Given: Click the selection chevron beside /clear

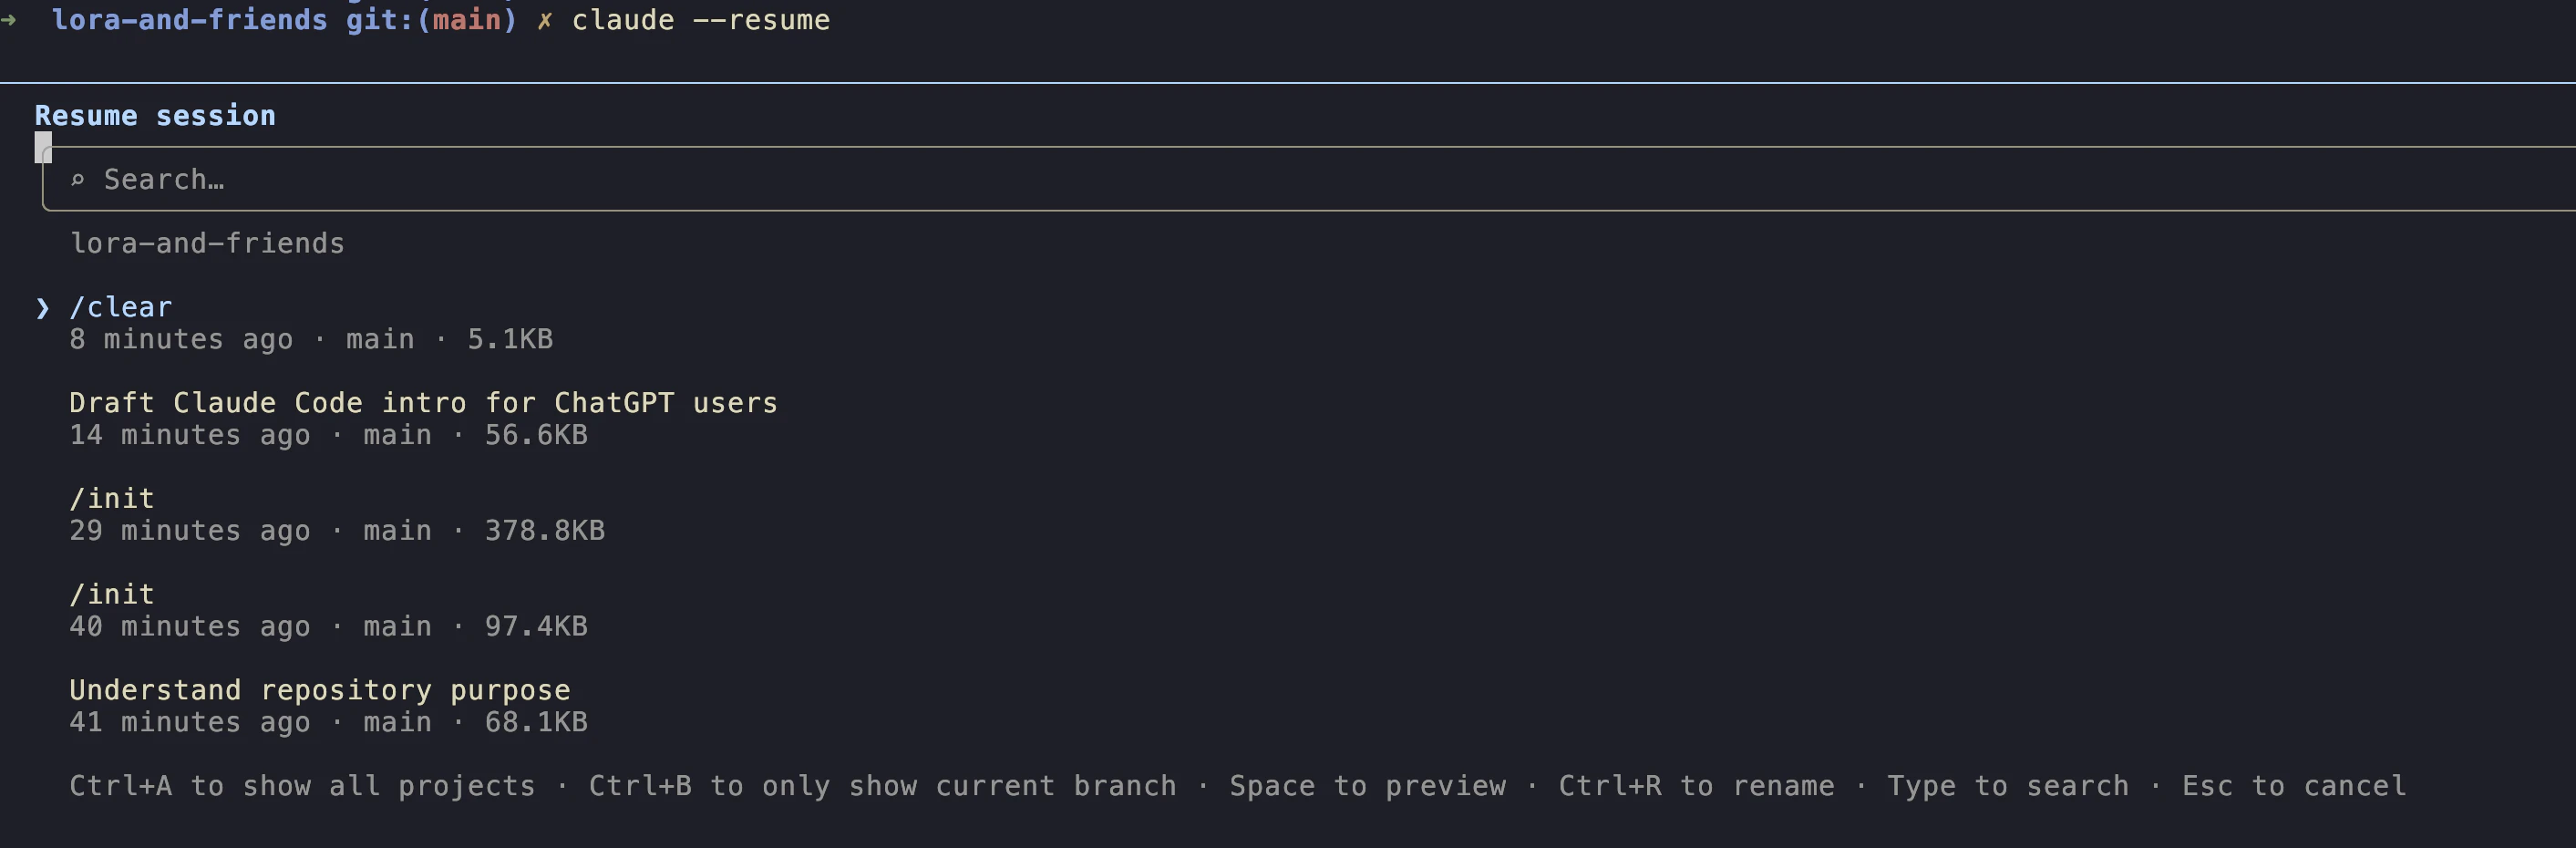Looking at the screenshot, I should tap(42, 308).
